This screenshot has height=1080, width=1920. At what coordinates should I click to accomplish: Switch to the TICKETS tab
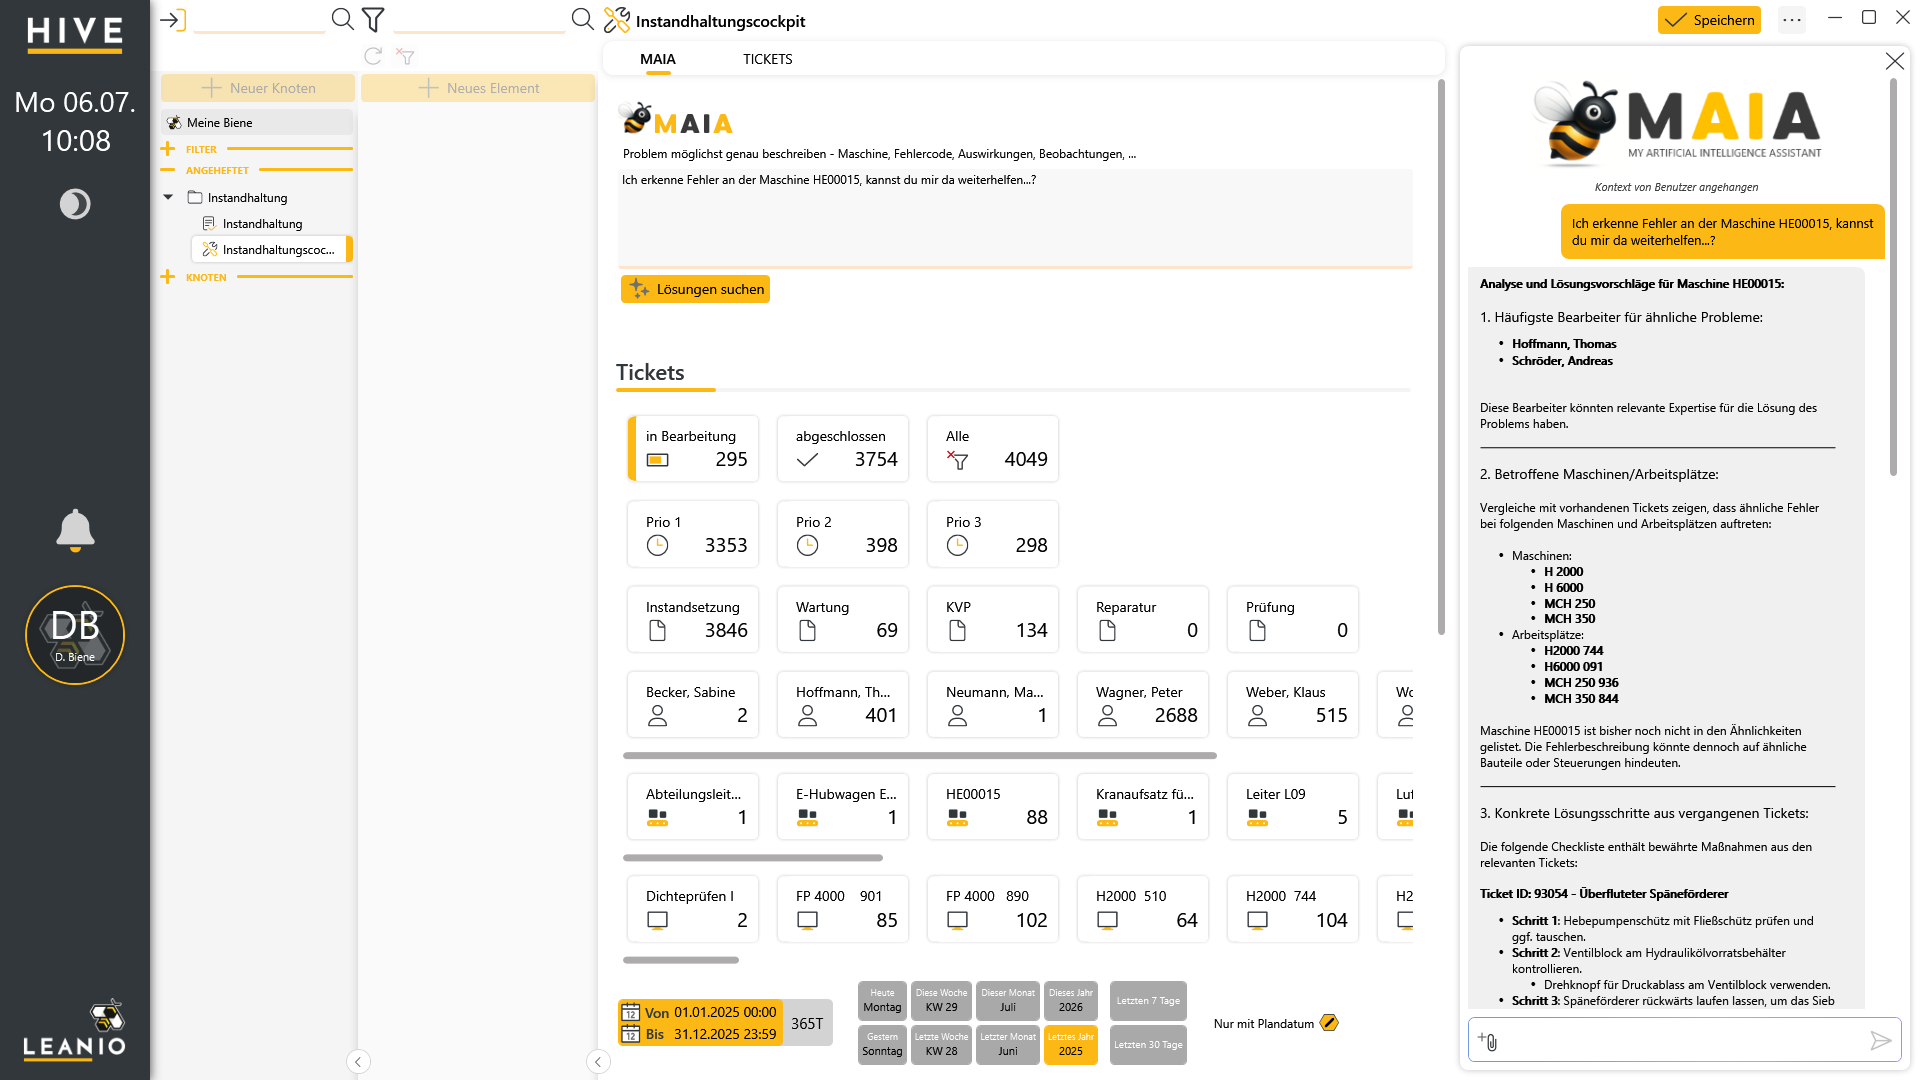pyautogui.click(x=767, y=59)
